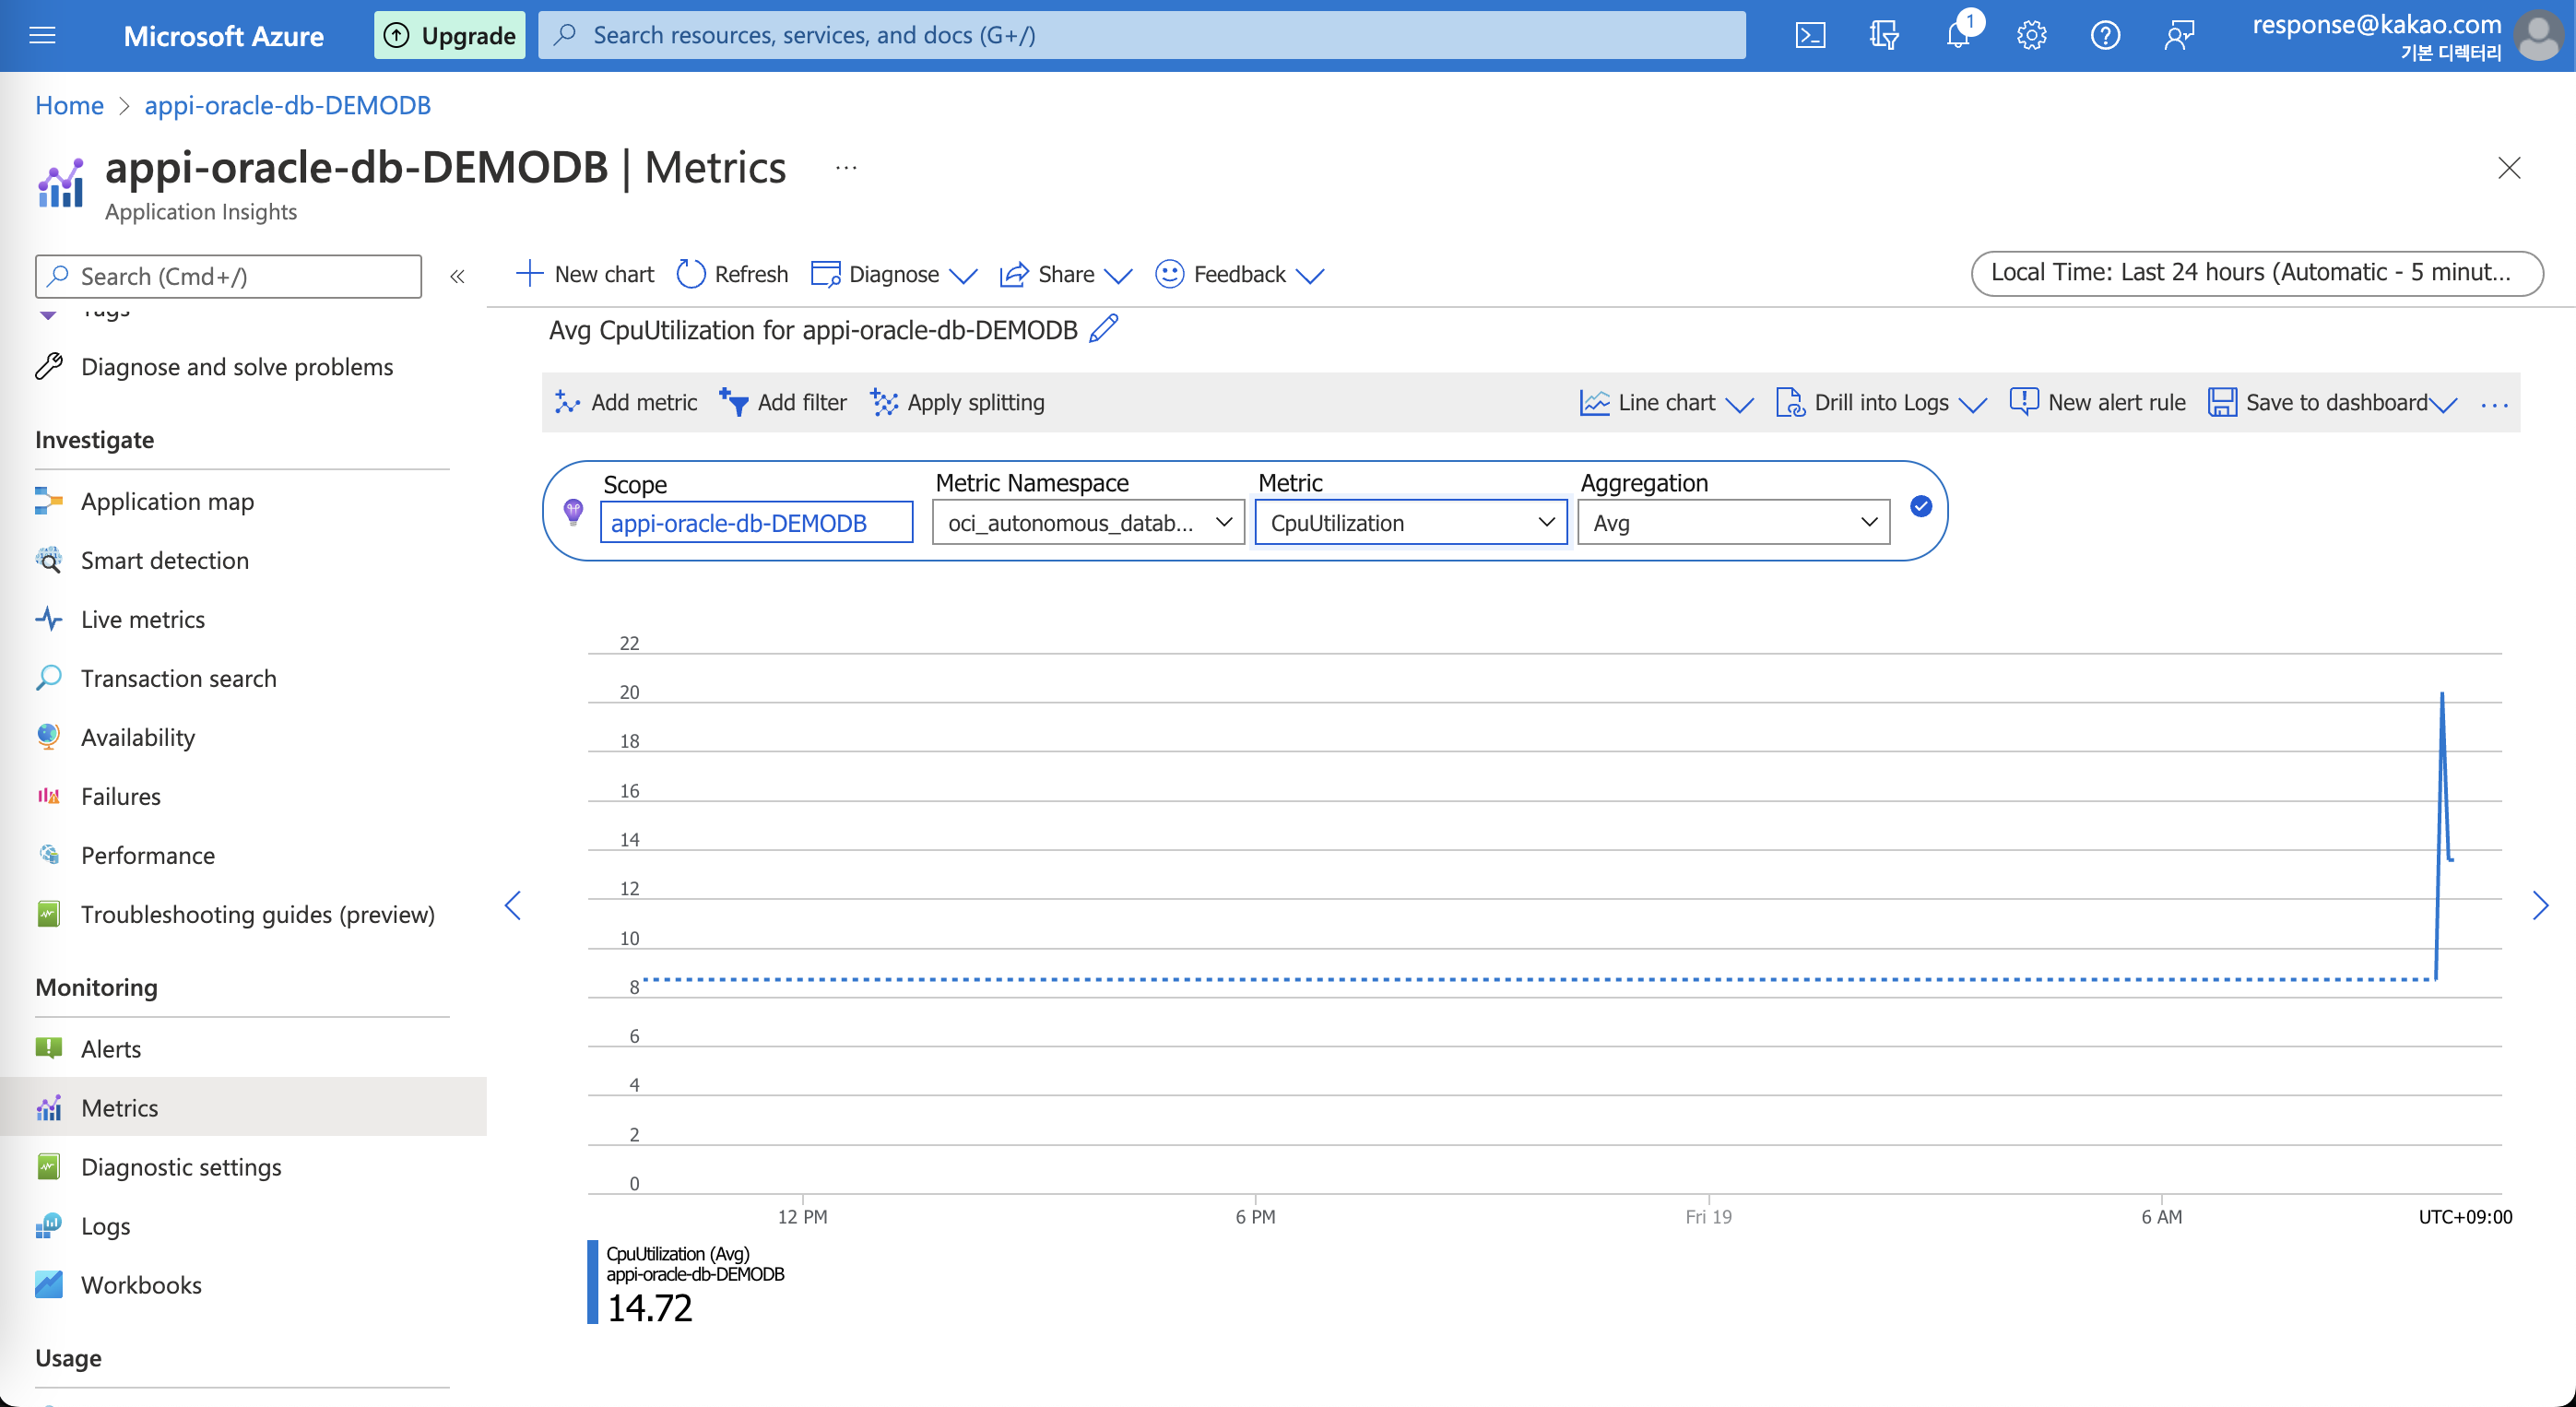The height and width of the screenshot is (1407, 2576).
Task: Click the ellipsis next to page title
Action: (x=846, y=168)
